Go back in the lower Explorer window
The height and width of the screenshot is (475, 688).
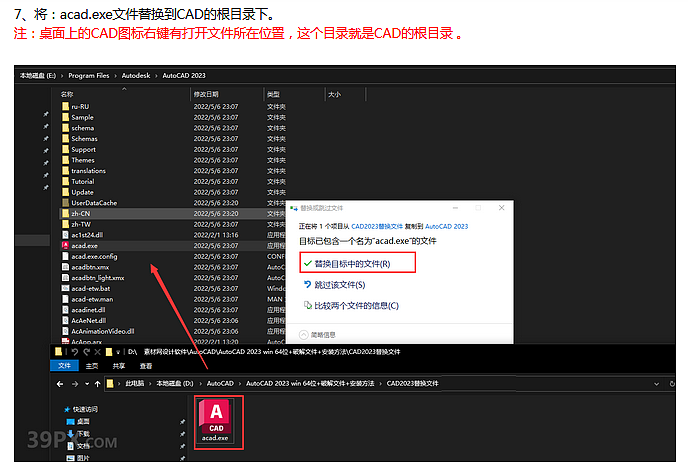[x=60, y=384]
